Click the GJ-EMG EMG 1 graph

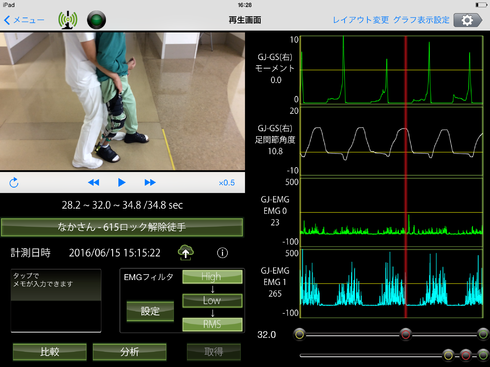click(x=392, y=283)
